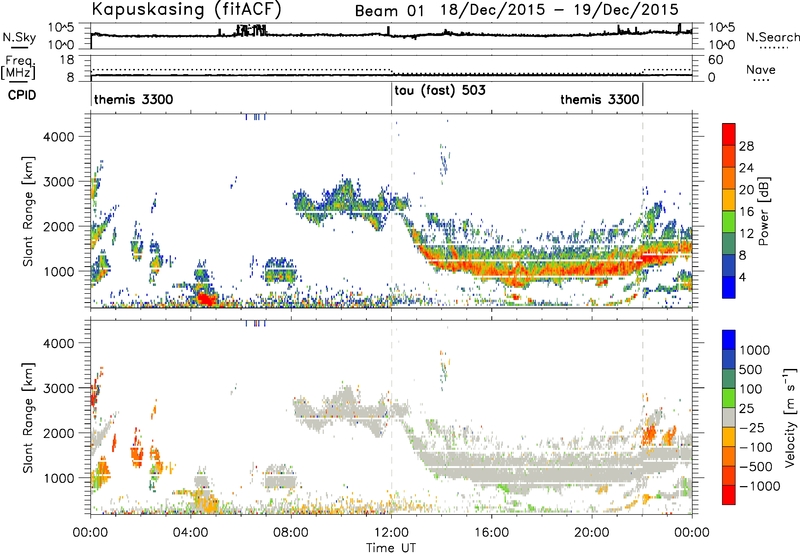Screen dimensions: 800x554
Task: Click the power scatter band near 10:00 at 2500 km
Action: [x=341, y=203]
